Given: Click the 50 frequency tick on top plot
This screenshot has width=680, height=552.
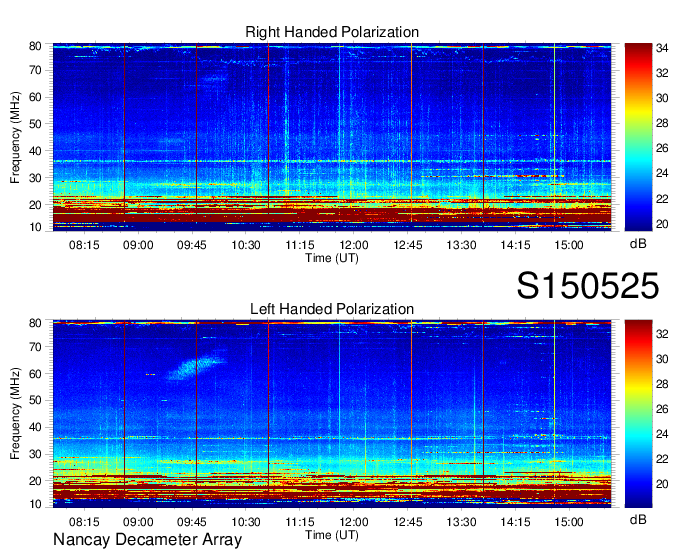Looking at the screenshot, I should 35,124.
